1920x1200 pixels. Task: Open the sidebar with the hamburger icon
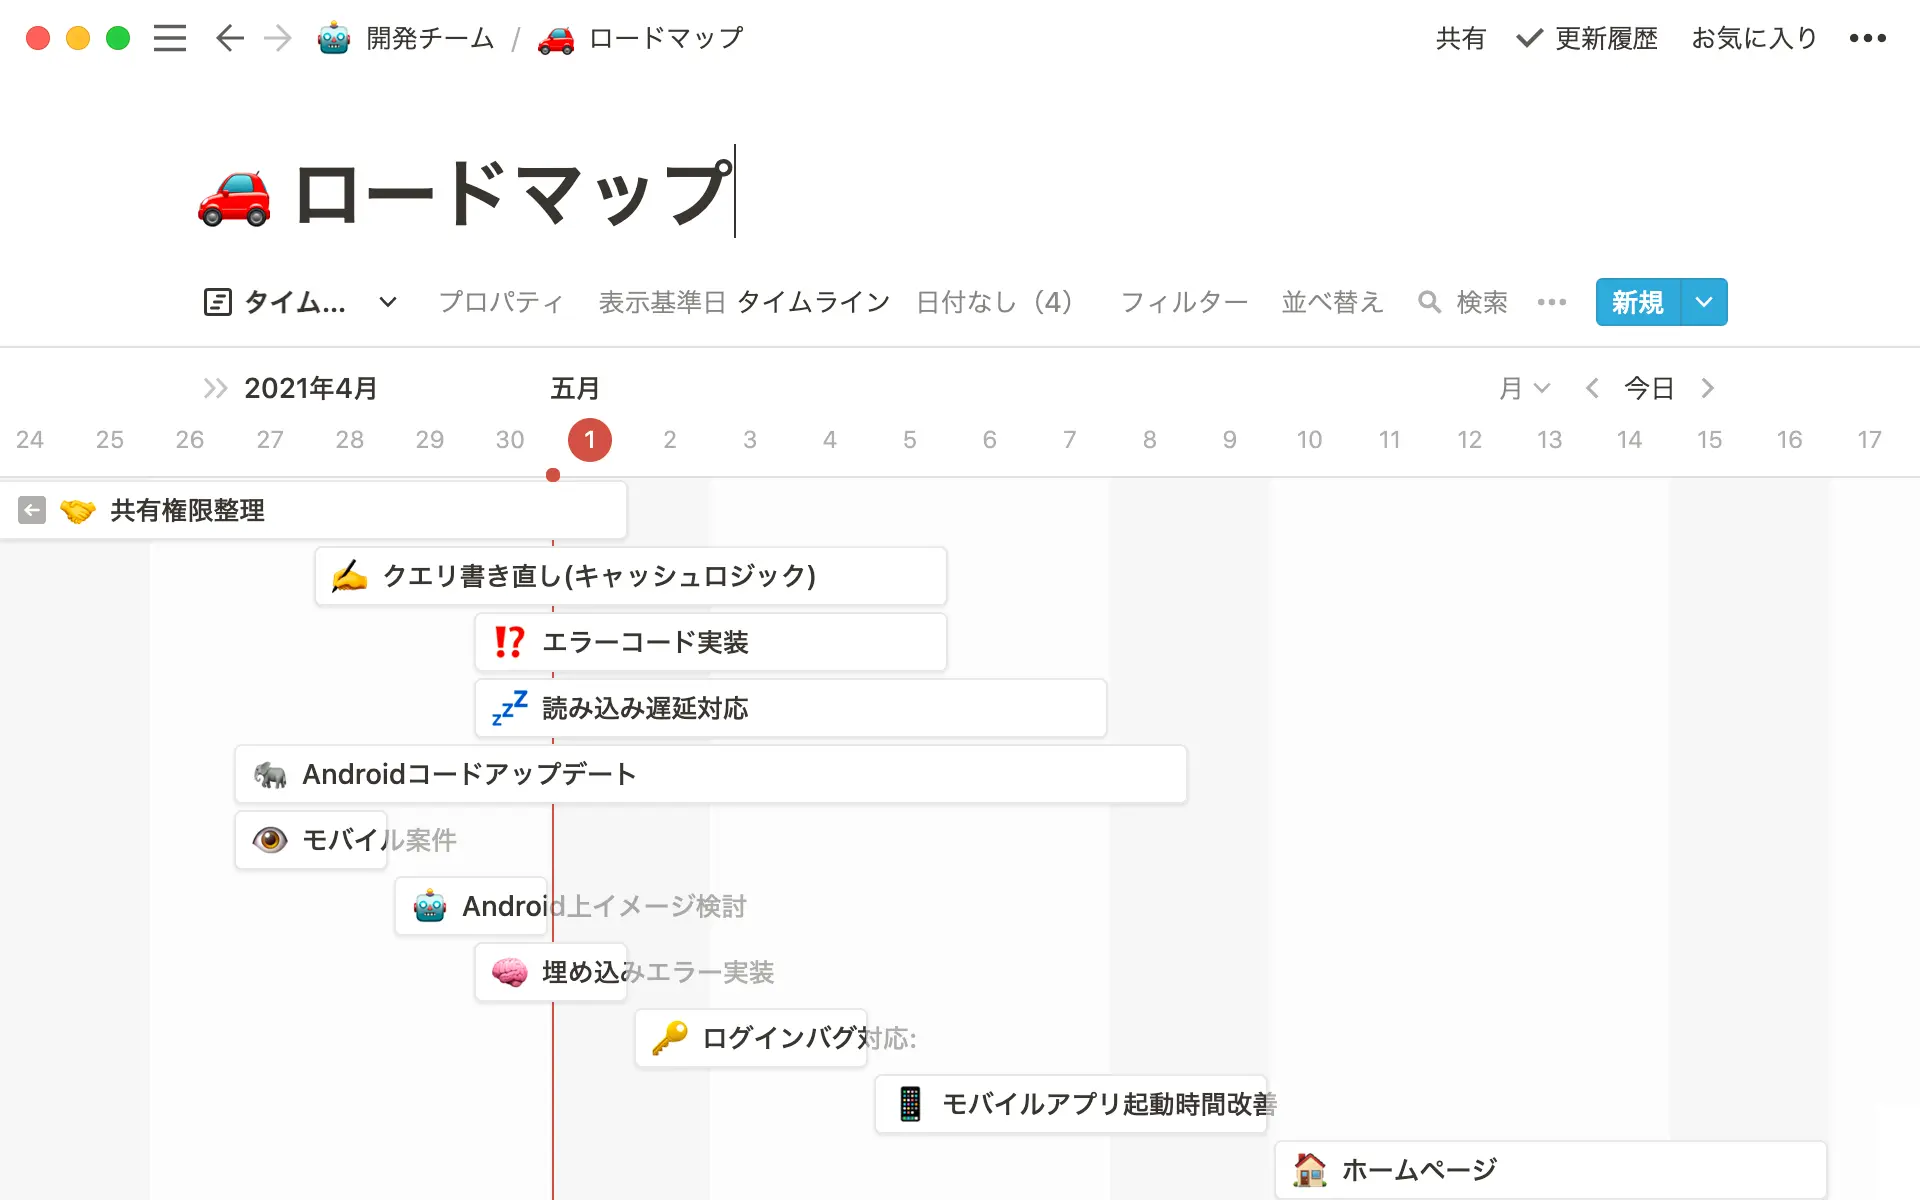coord(170,38)
